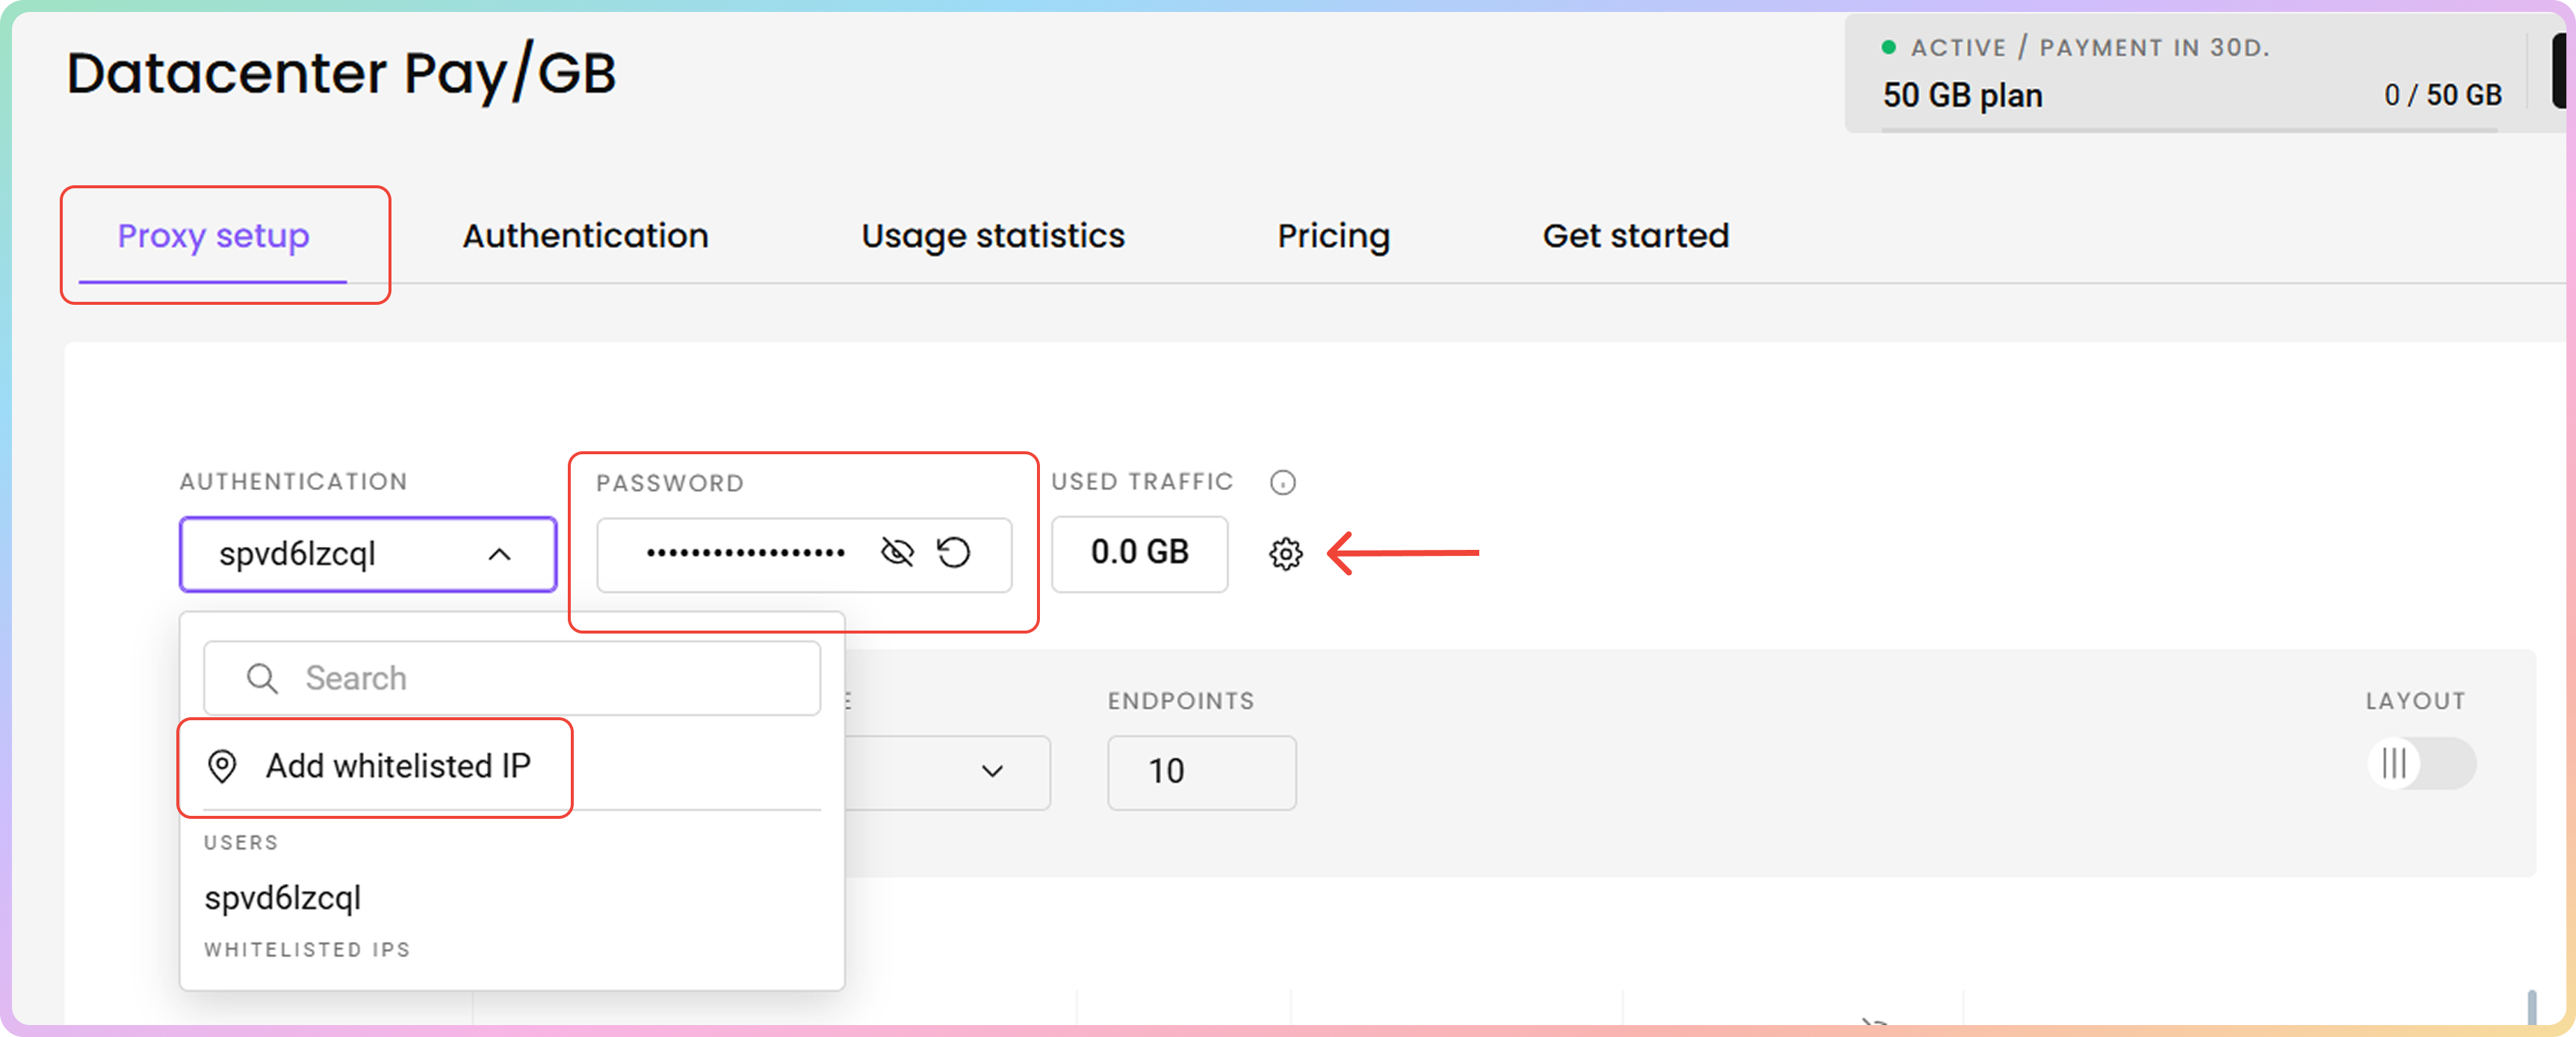Regenerate password with the refresh icon
This screenshot has width=2576, height=1037.
(x=953, y=552)
